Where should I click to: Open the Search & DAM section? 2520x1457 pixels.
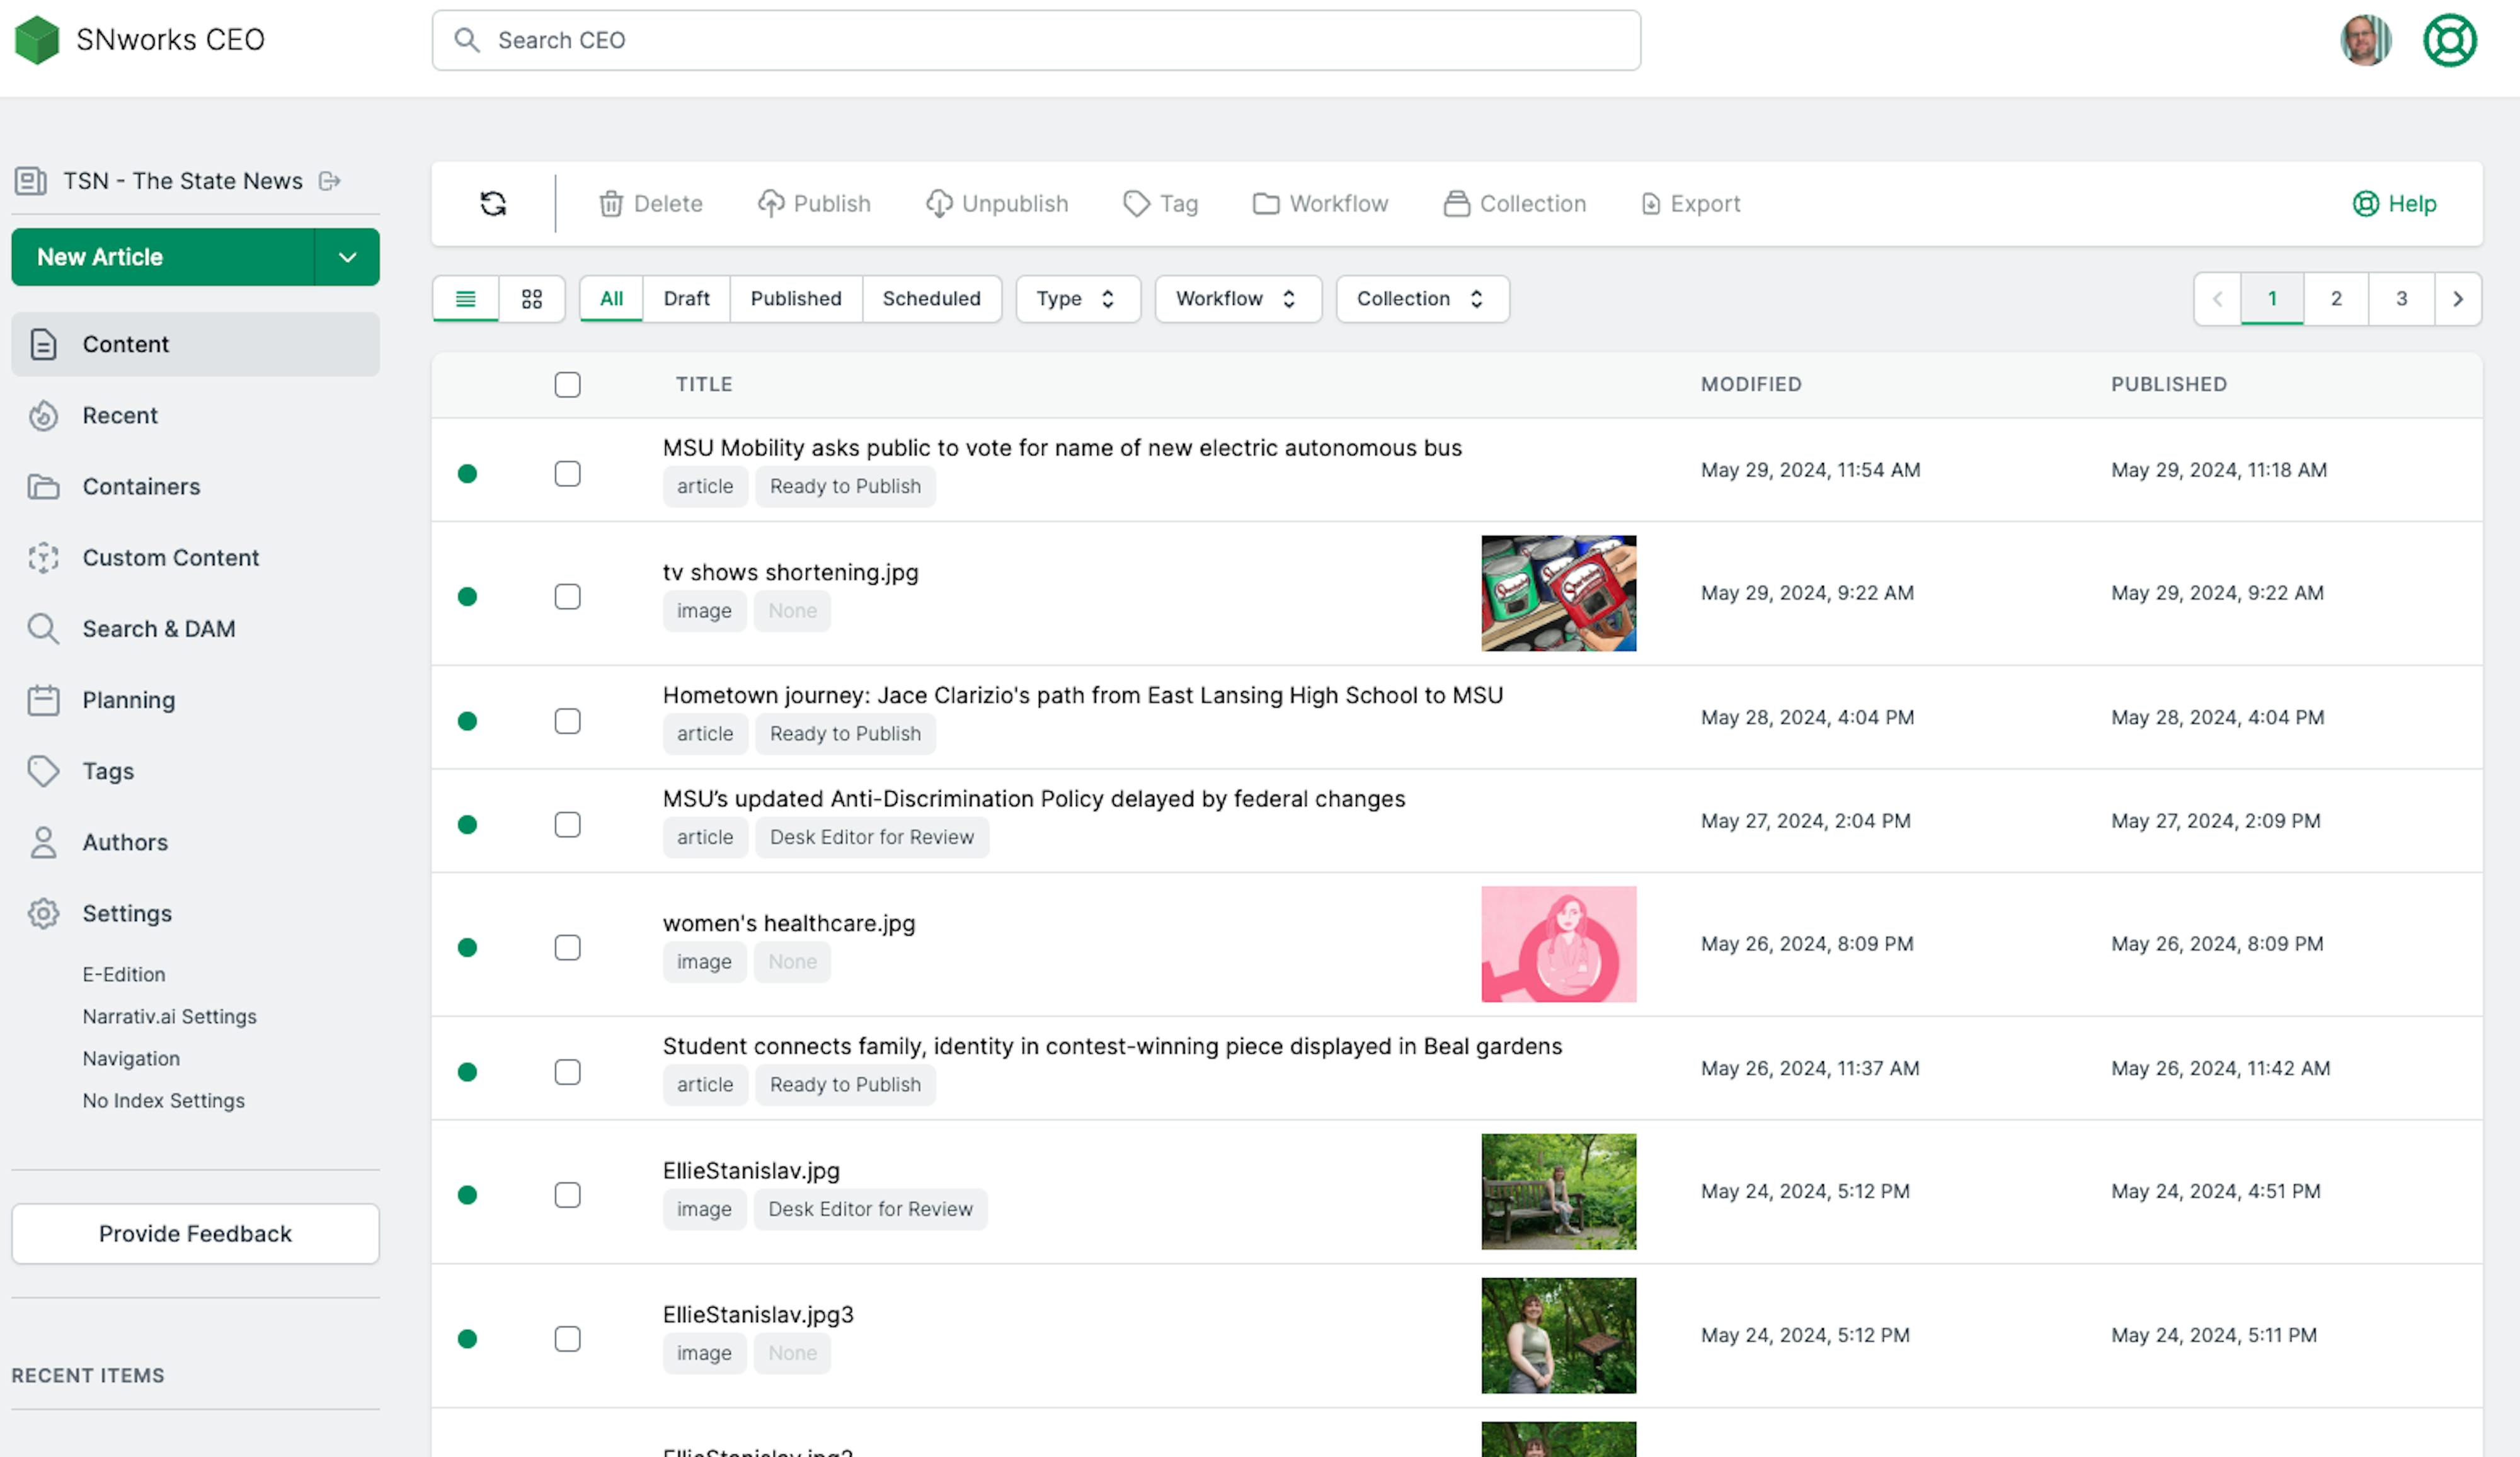click(x=159, y=629)
